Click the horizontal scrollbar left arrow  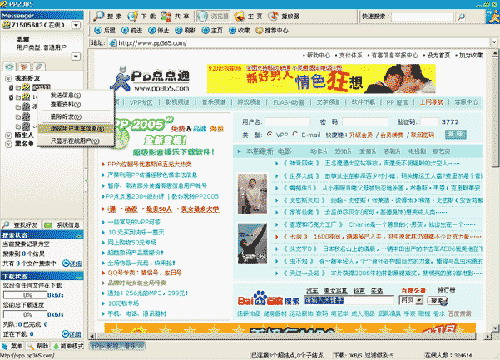(x=92, y=336)
